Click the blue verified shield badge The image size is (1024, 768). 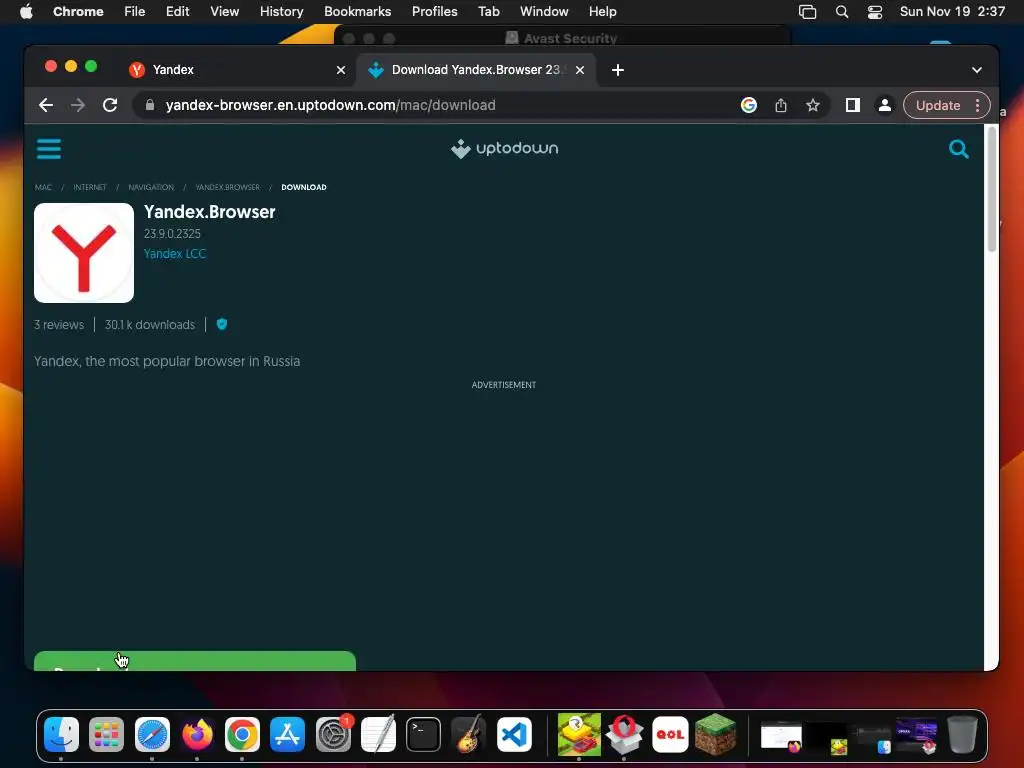pyautogui.click(x=222, y=324)
